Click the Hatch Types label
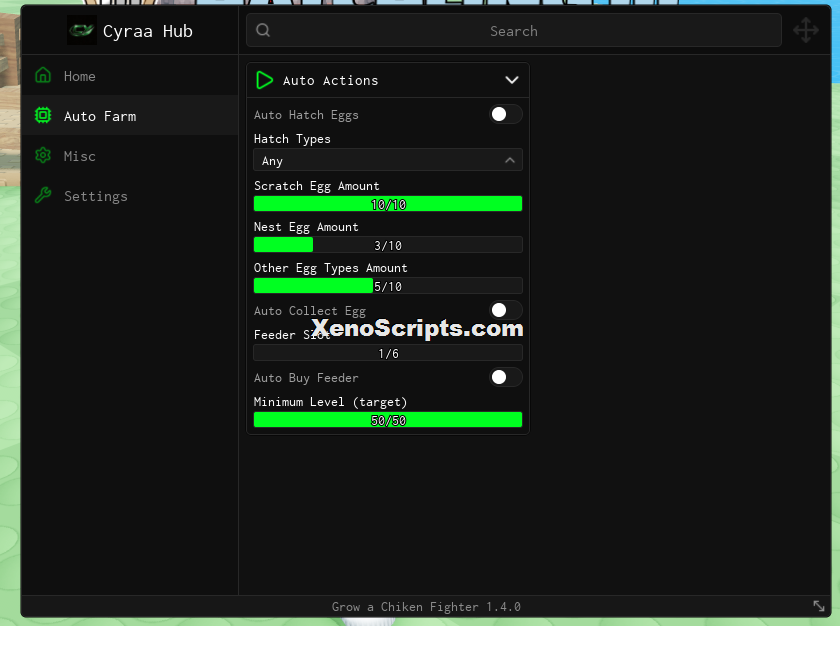The image size is (840, 656). coord(292,139)
